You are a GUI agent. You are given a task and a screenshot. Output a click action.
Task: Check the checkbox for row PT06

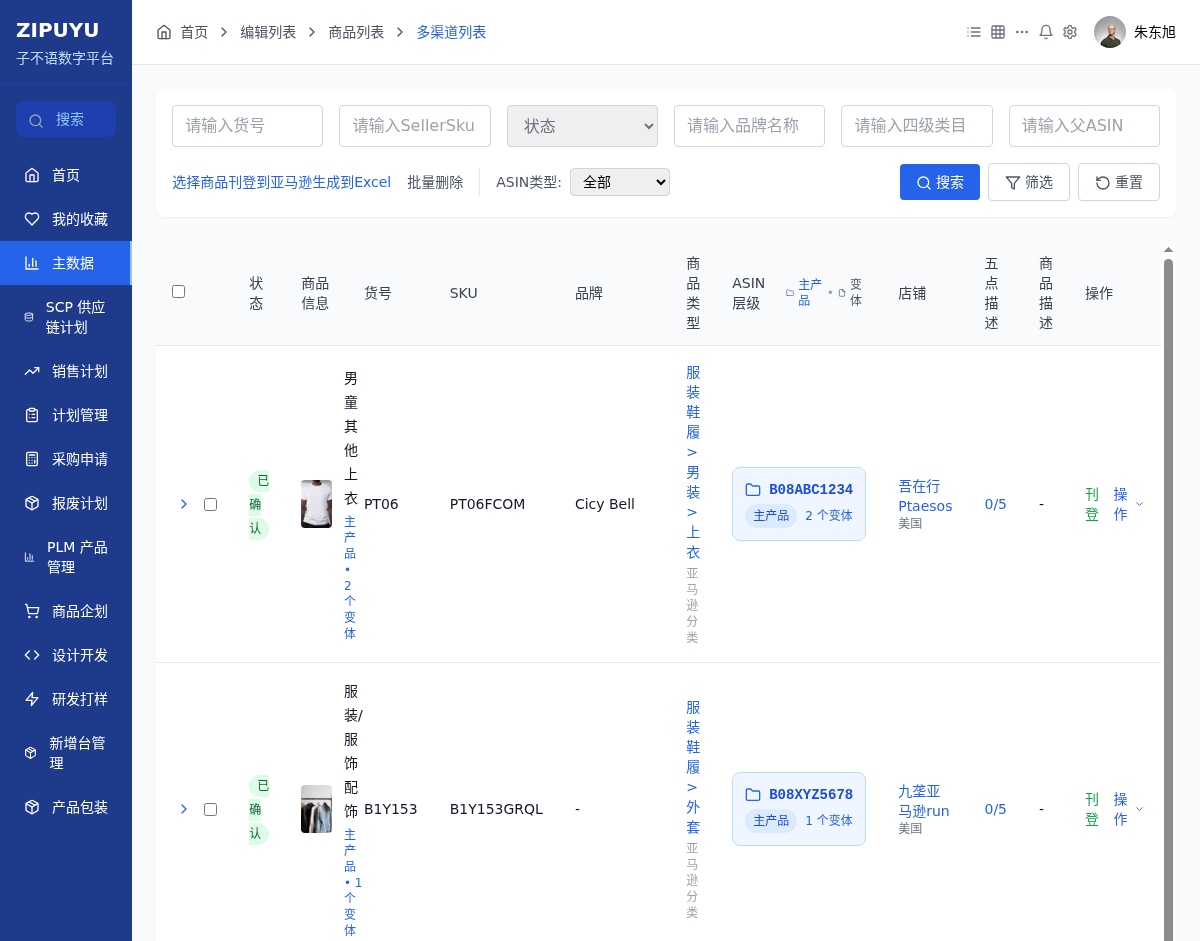[210, 504]
